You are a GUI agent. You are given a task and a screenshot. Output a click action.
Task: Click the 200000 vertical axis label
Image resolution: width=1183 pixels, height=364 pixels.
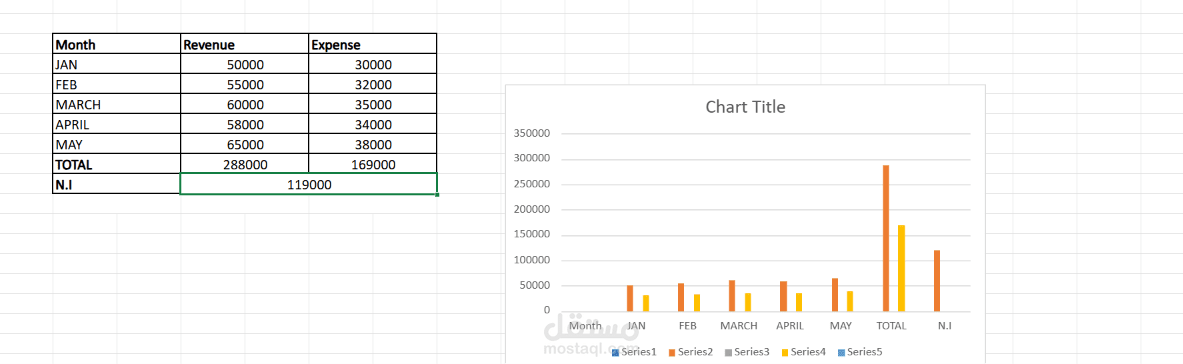pos(532,209)
